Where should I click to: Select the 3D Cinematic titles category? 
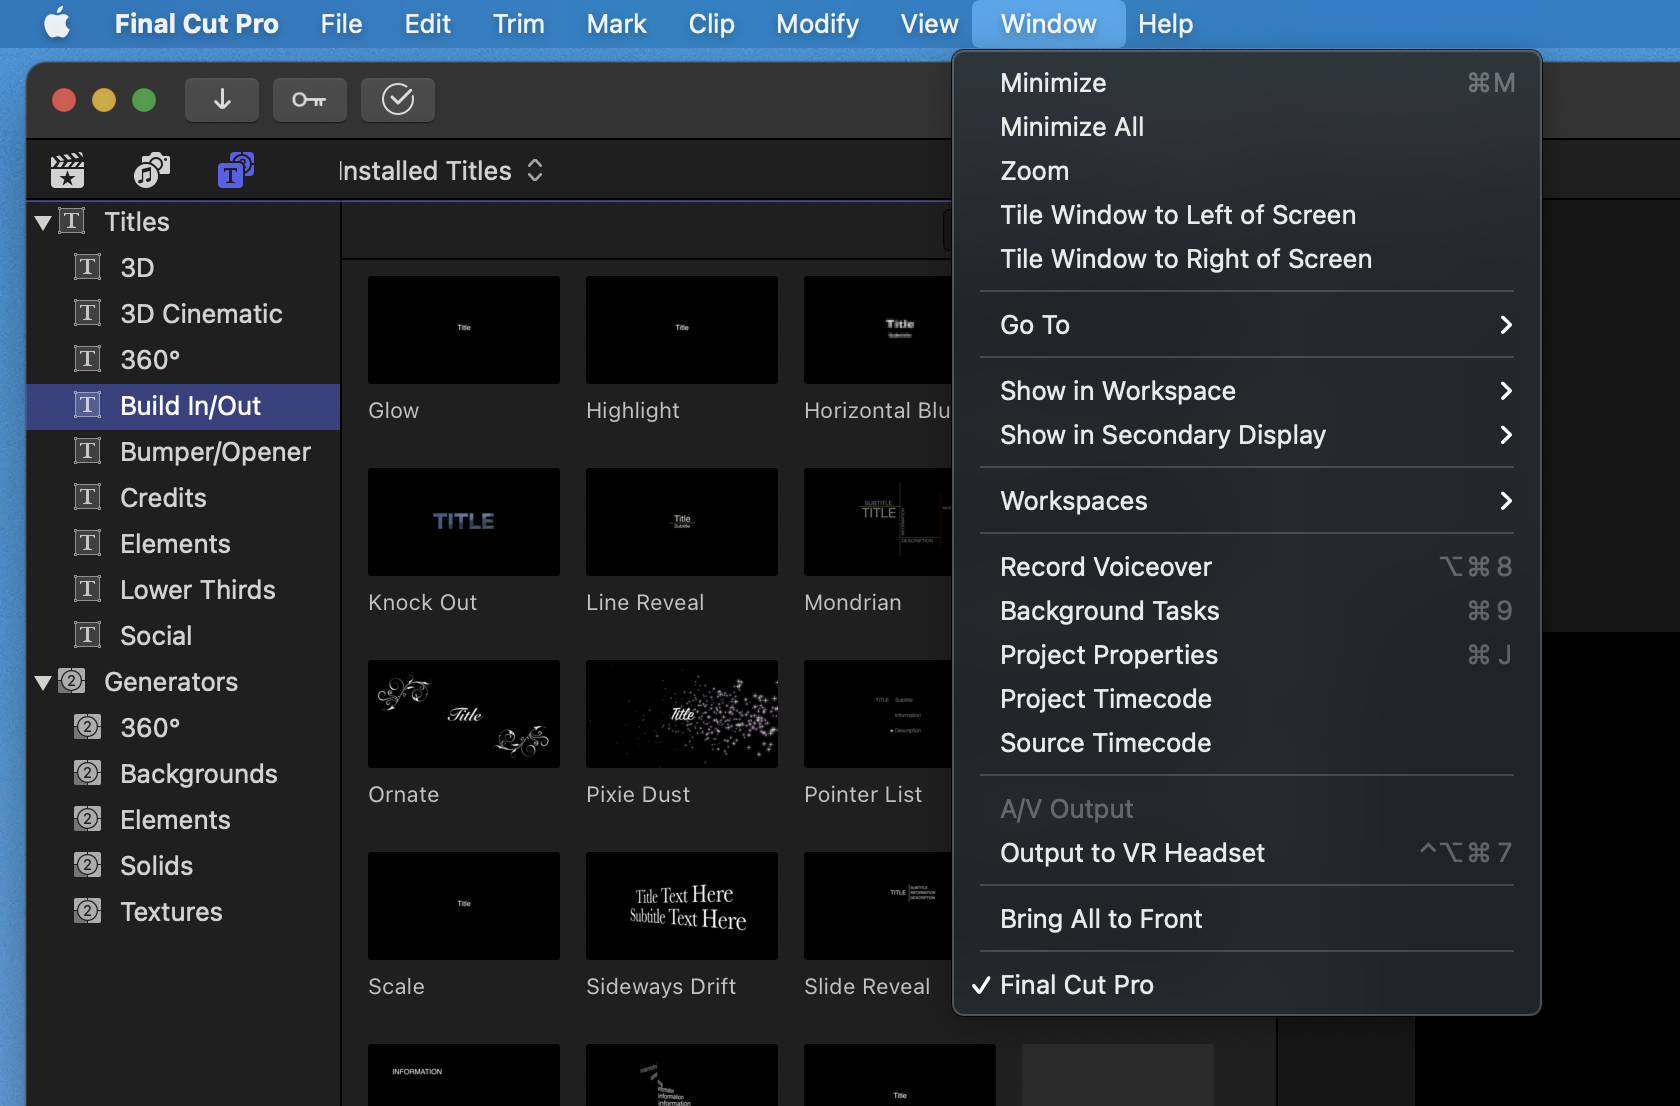pos(183,314)
